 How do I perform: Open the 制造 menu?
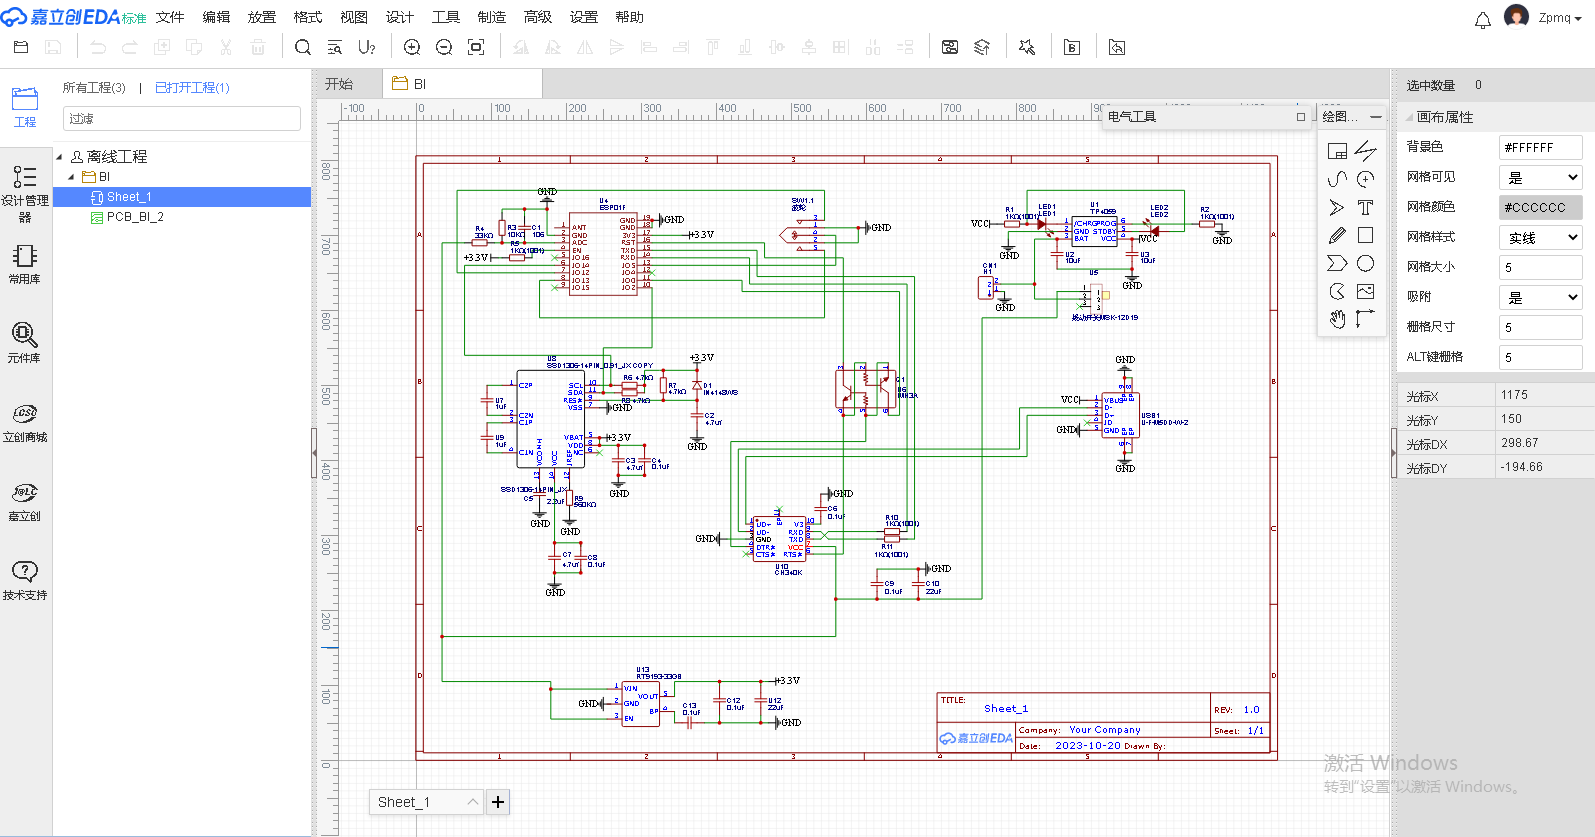[491, 17]
